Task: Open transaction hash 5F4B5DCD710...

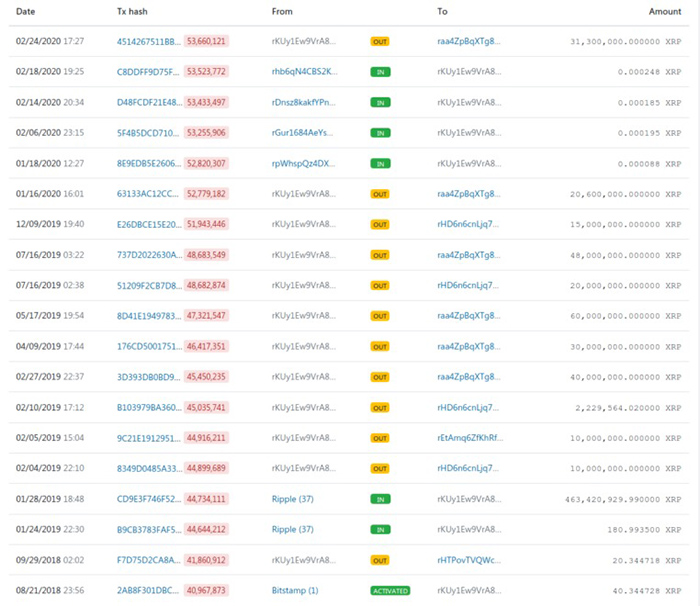Action: [148, 133]
